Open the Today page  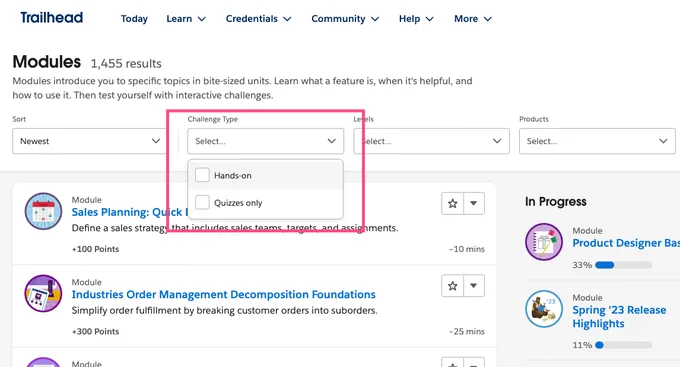point(134,19)
